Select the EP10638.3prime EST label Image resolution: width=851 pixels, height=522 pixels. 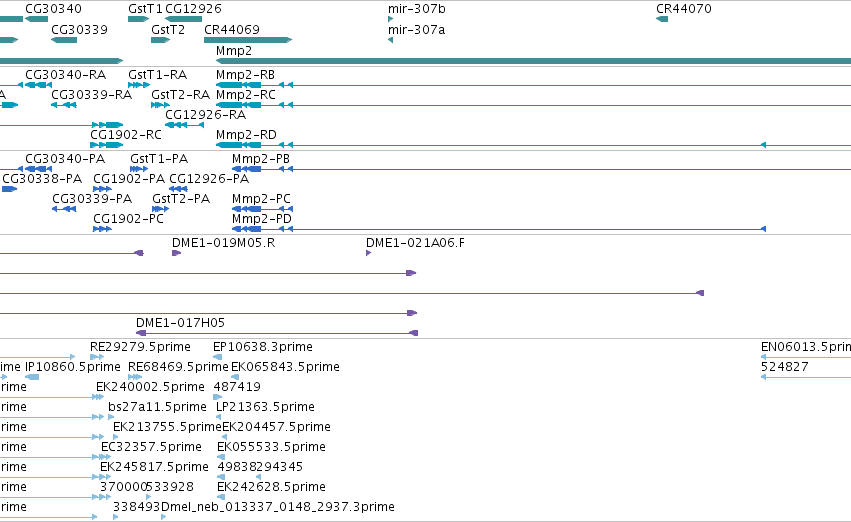tap(263, 347)
